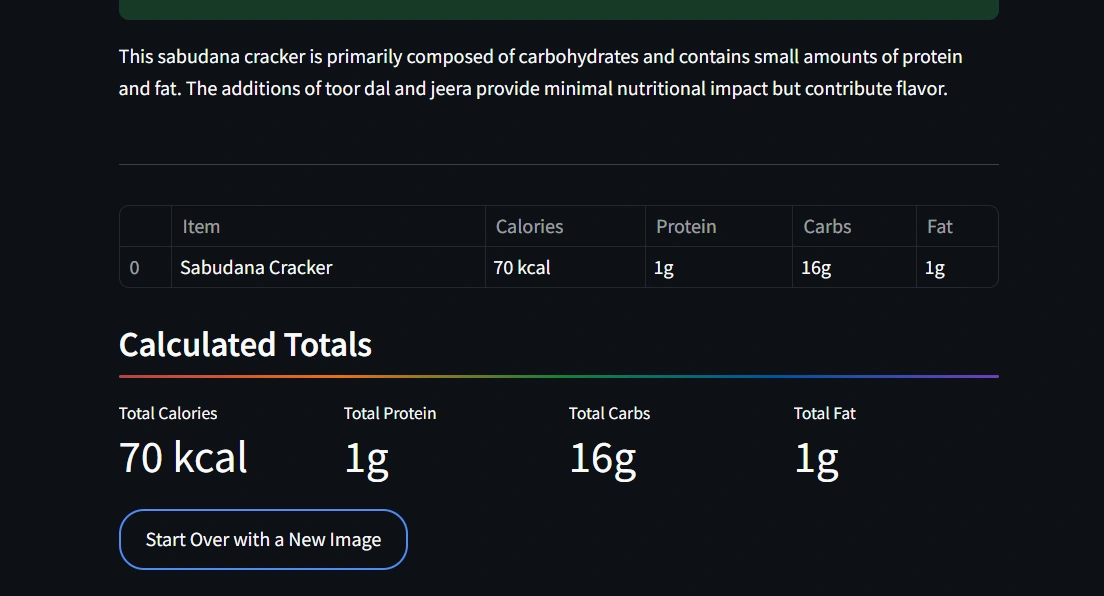Click the Total Calories metric label

(168, 413)
